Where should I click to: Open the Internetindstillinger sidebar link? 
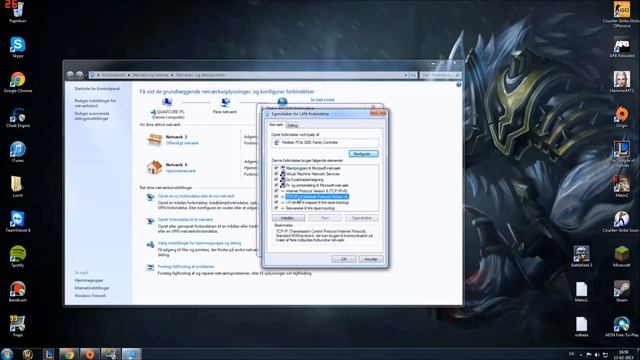tap(92, 288)
